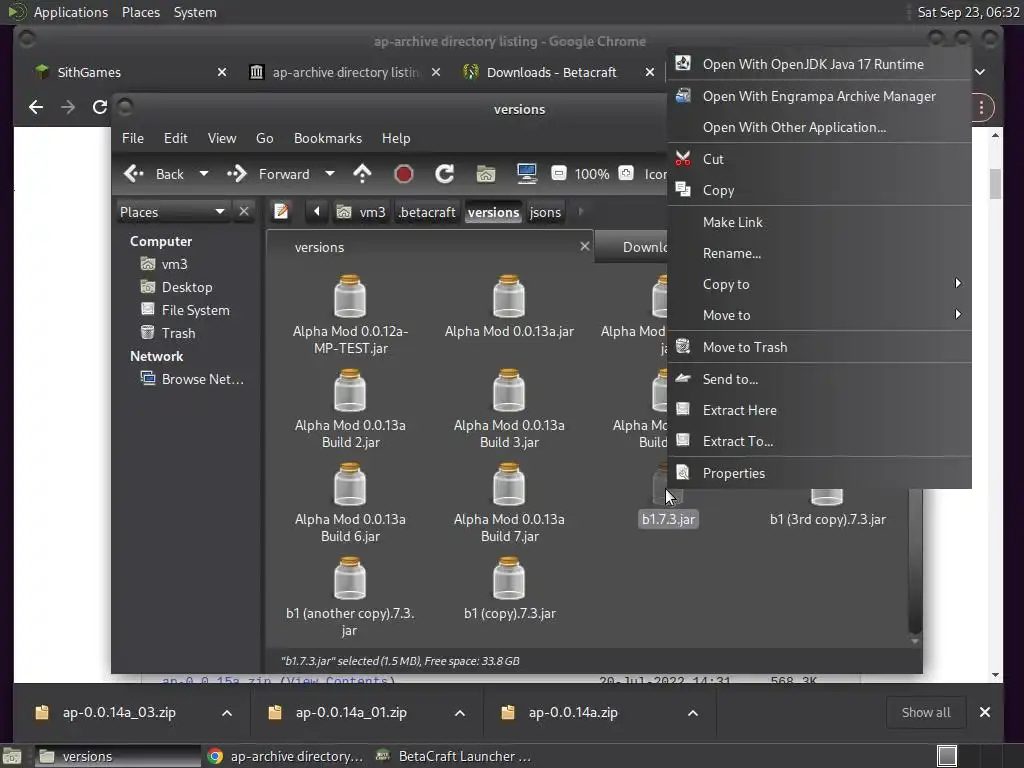Close Chrome downloads bar

(x=985, y=712)
